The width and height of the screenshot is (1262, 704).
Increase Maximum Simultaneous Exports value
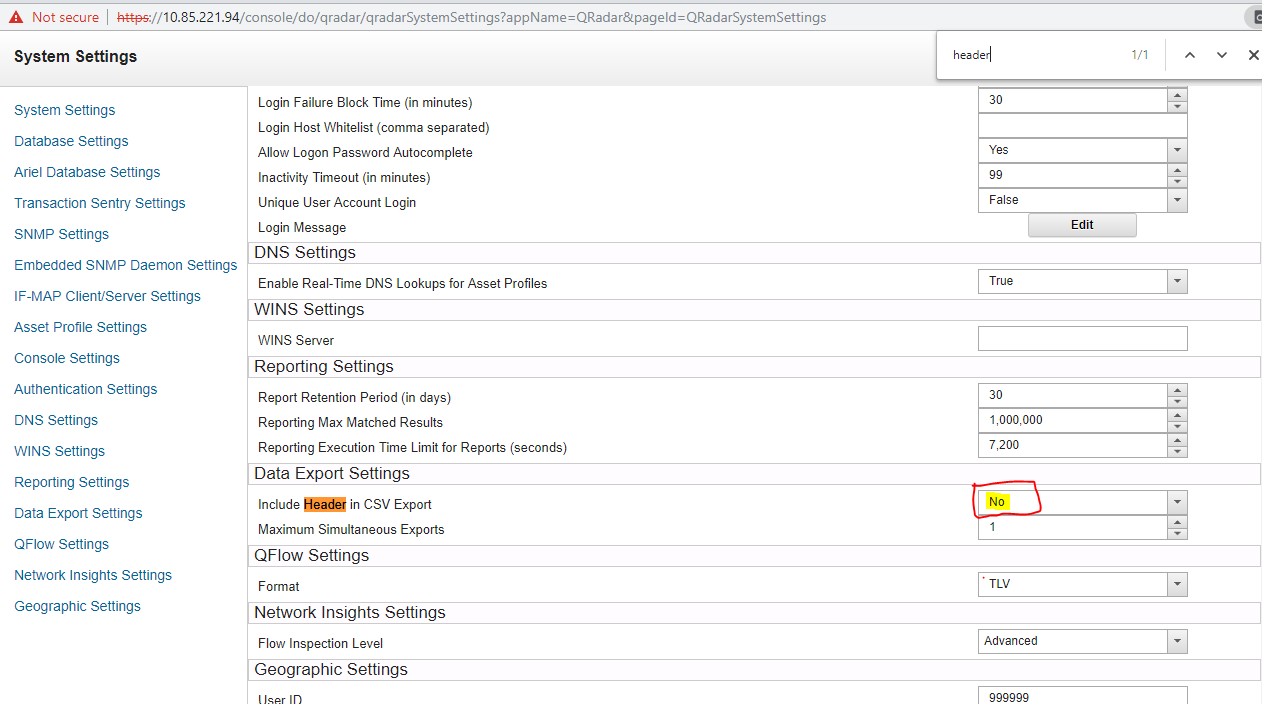pyautogui.click(x=1177, y=522)
